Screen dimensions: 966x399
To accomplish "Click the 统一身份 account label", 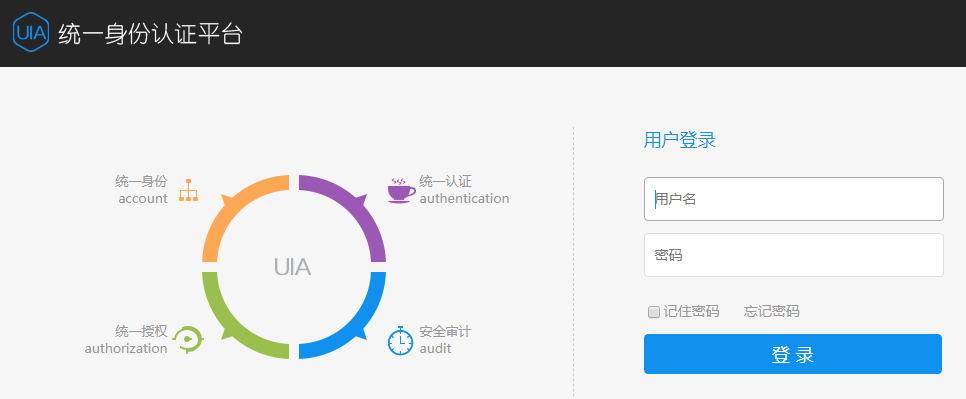I will pyautogui.click(x=142, y=190).
